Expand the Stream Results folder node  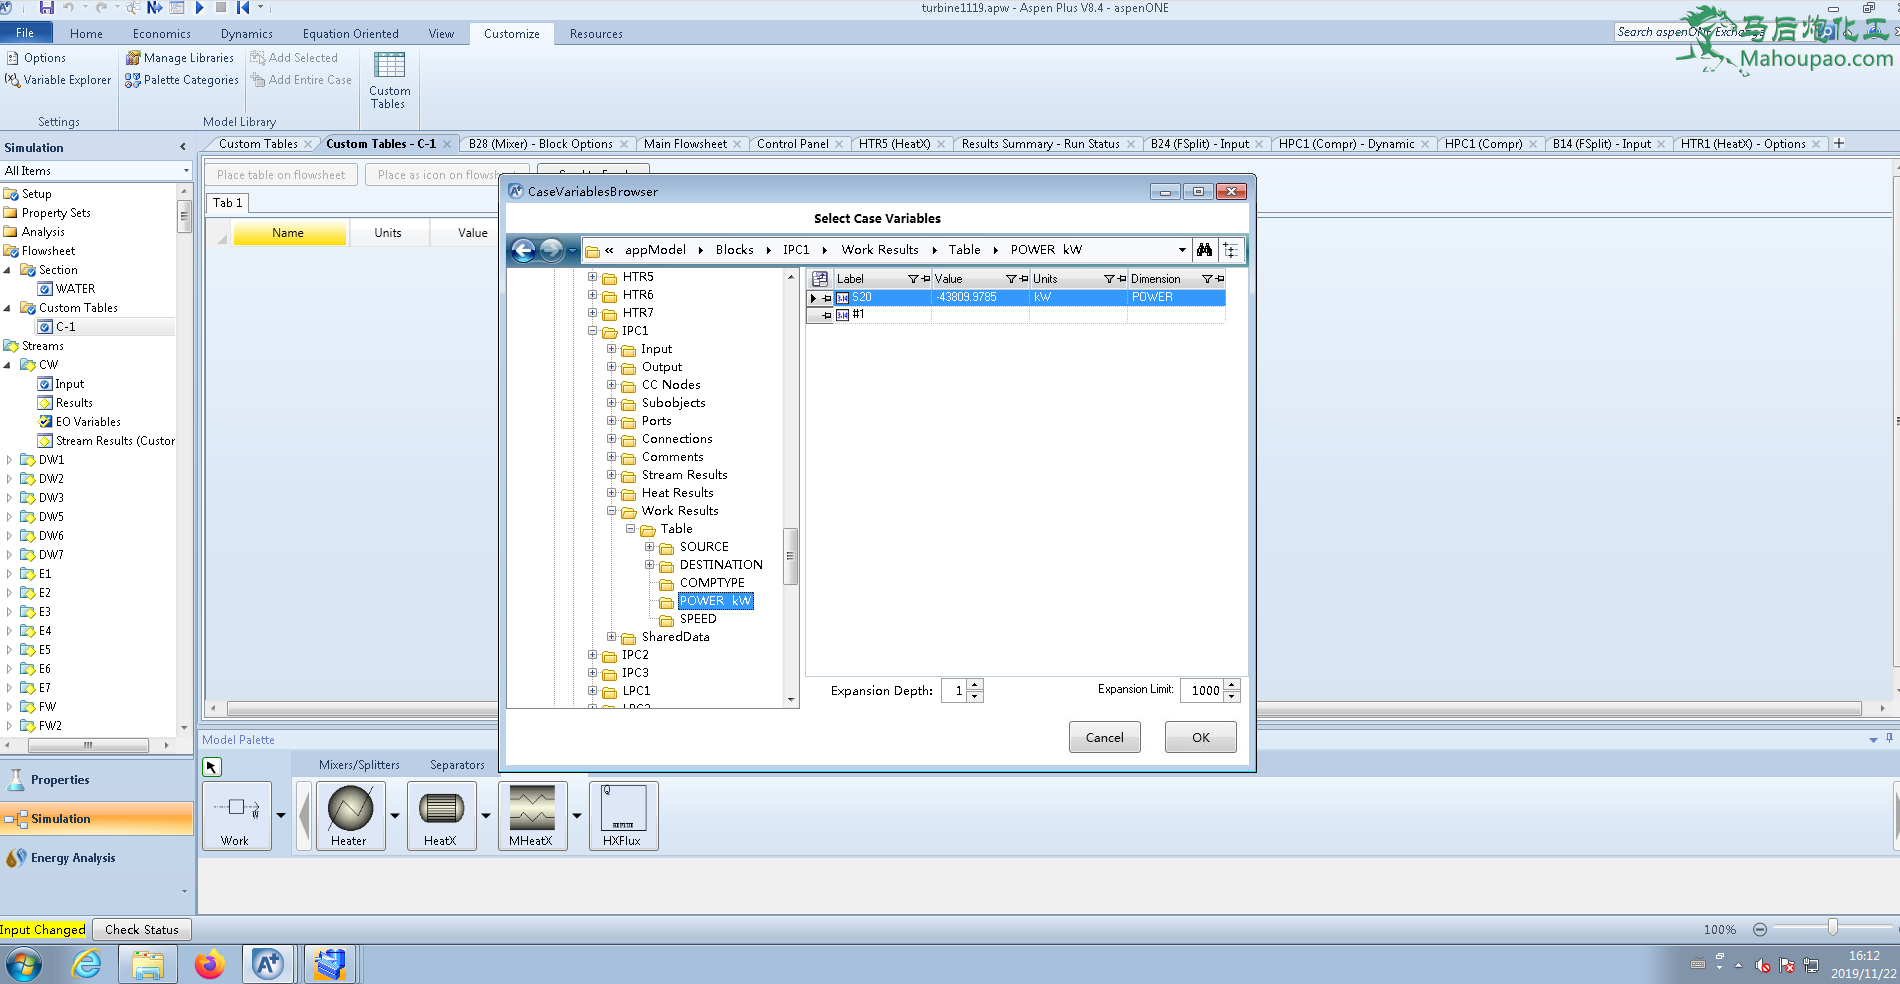click(611, 475)
